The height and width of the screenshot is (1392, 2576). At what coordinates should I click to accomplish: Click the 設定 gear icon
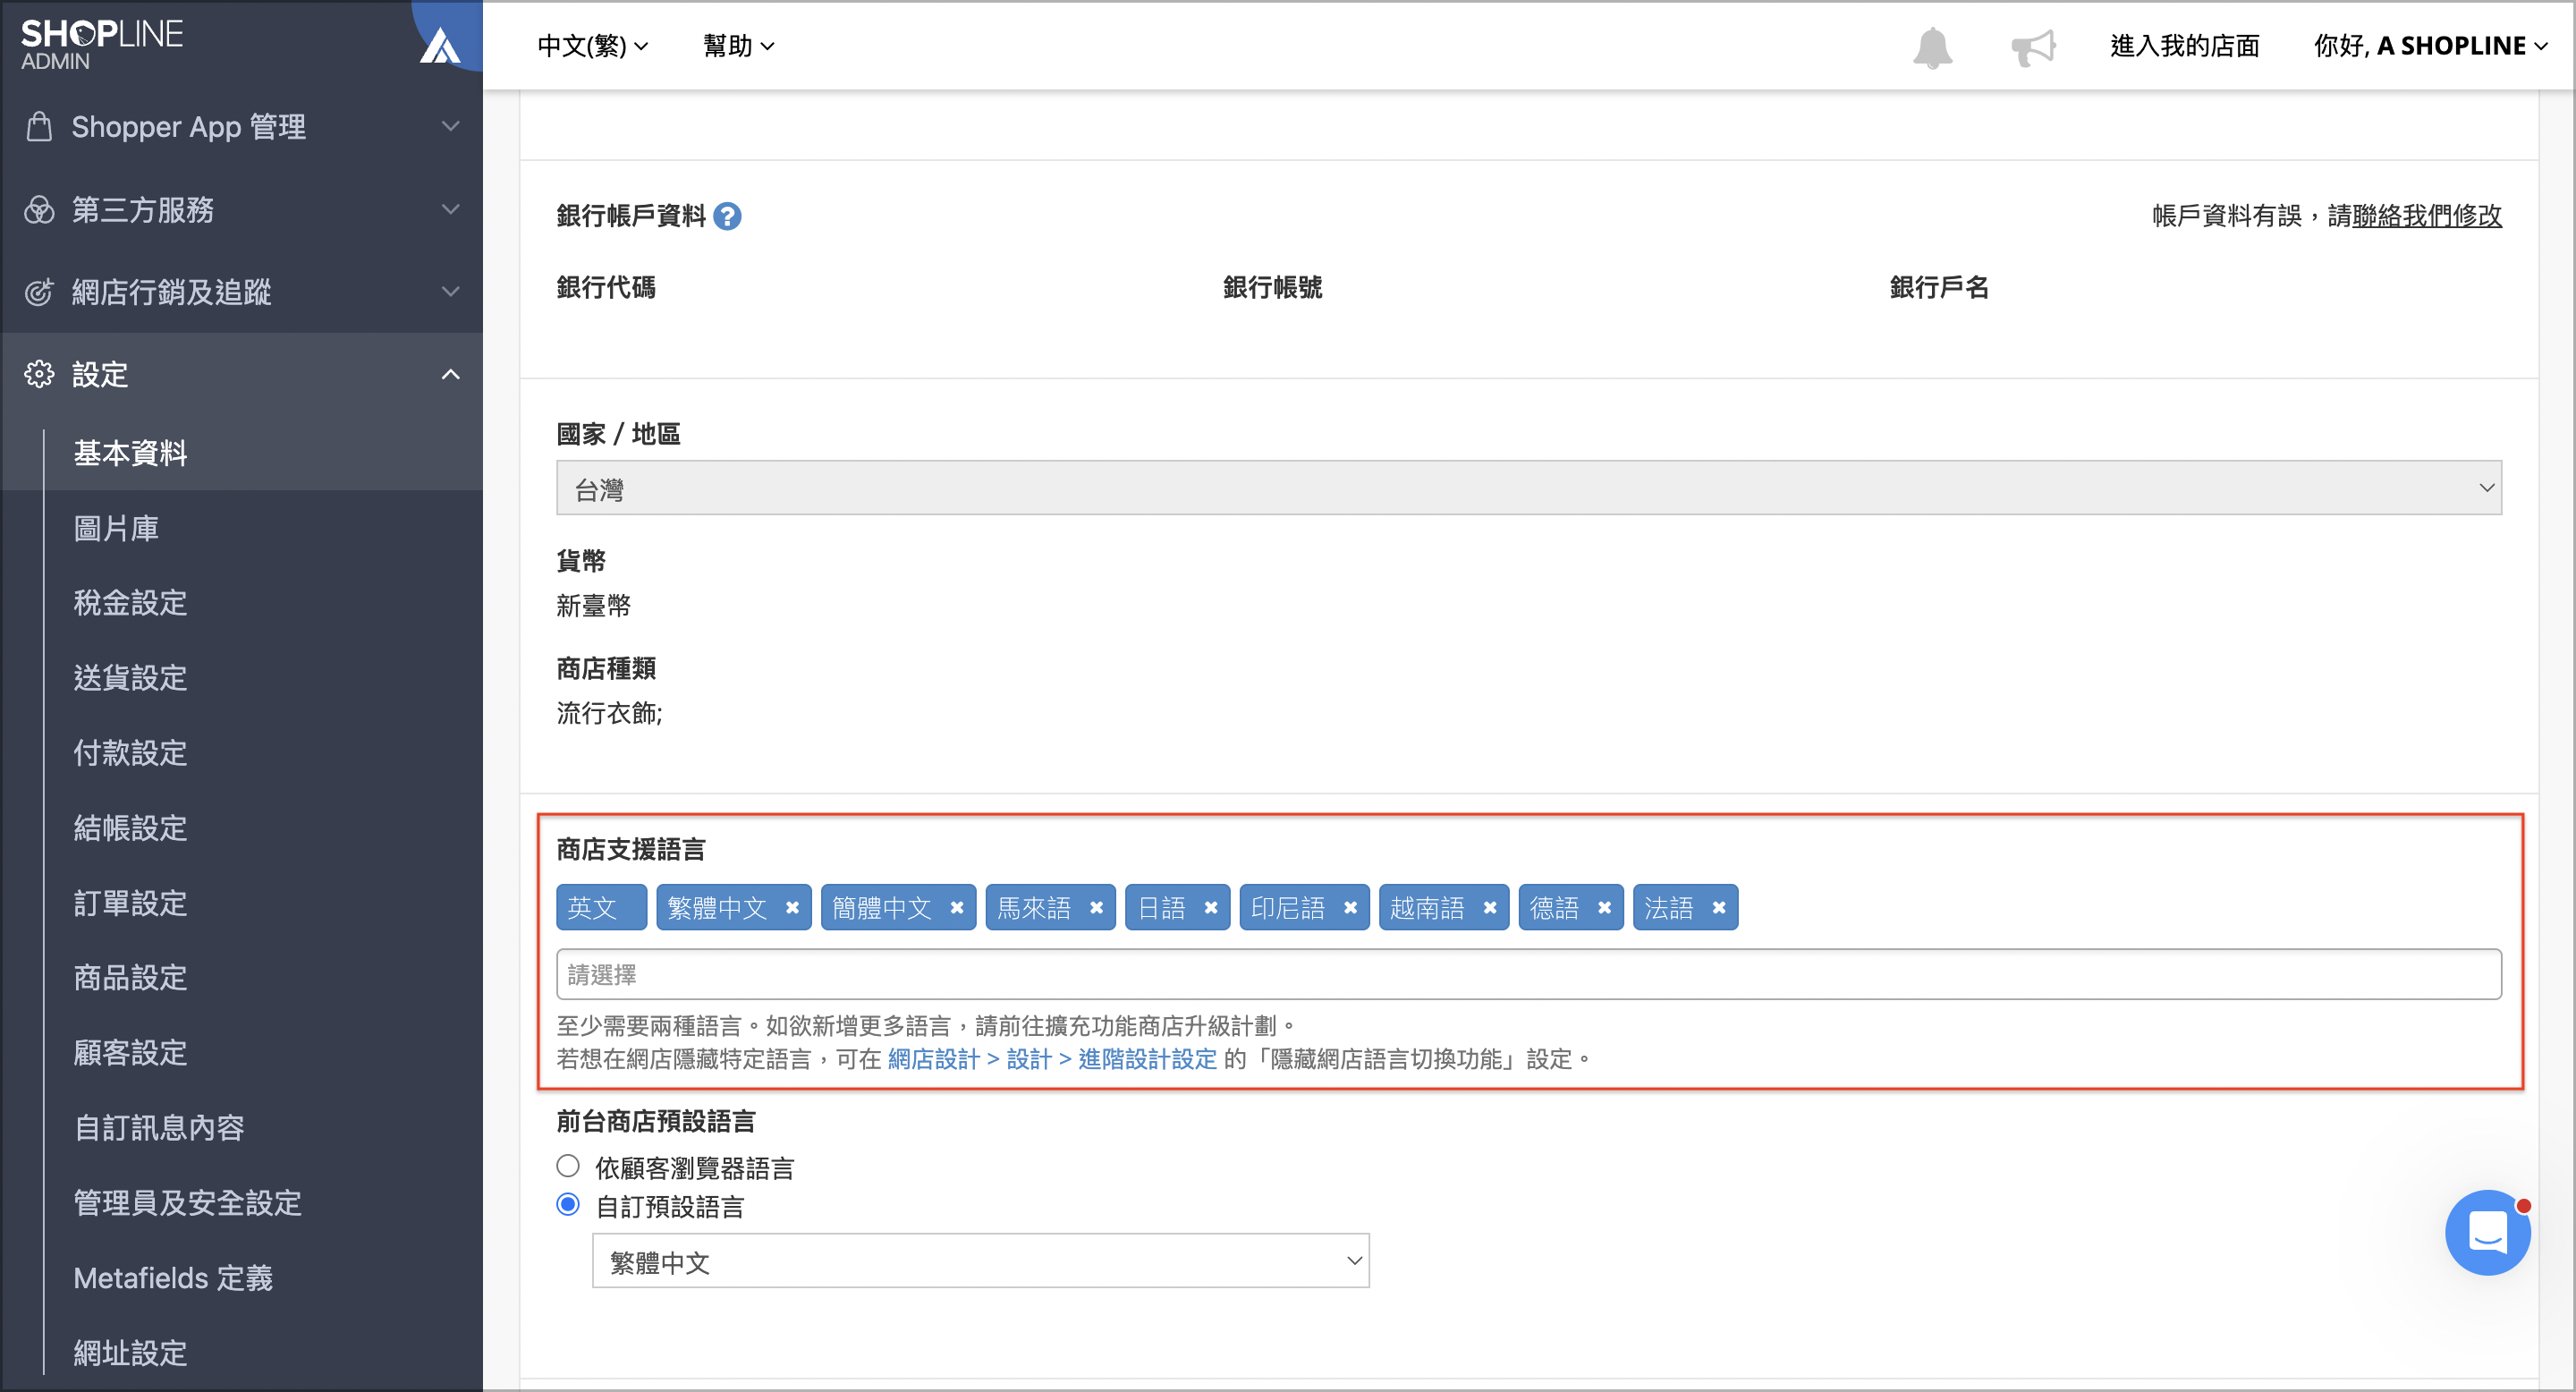[39, 374]
